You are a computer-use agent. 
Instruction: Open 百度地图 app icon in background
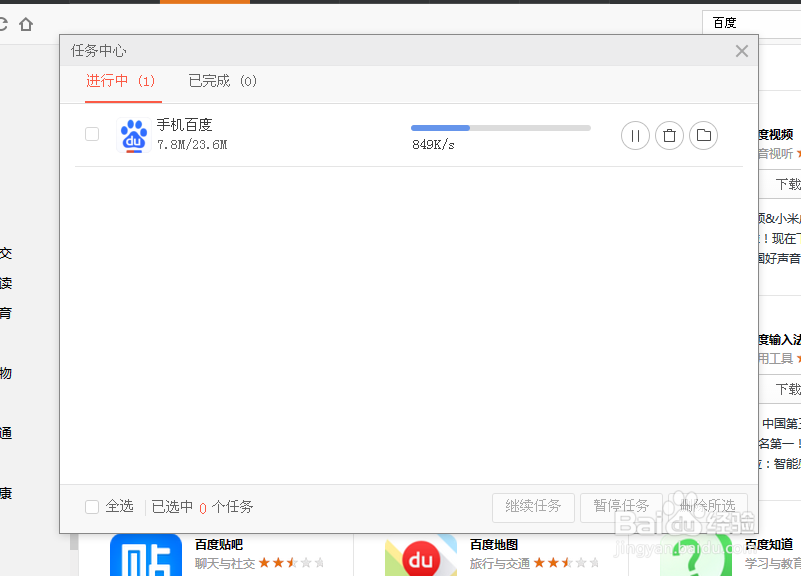(x=421, y=555)
